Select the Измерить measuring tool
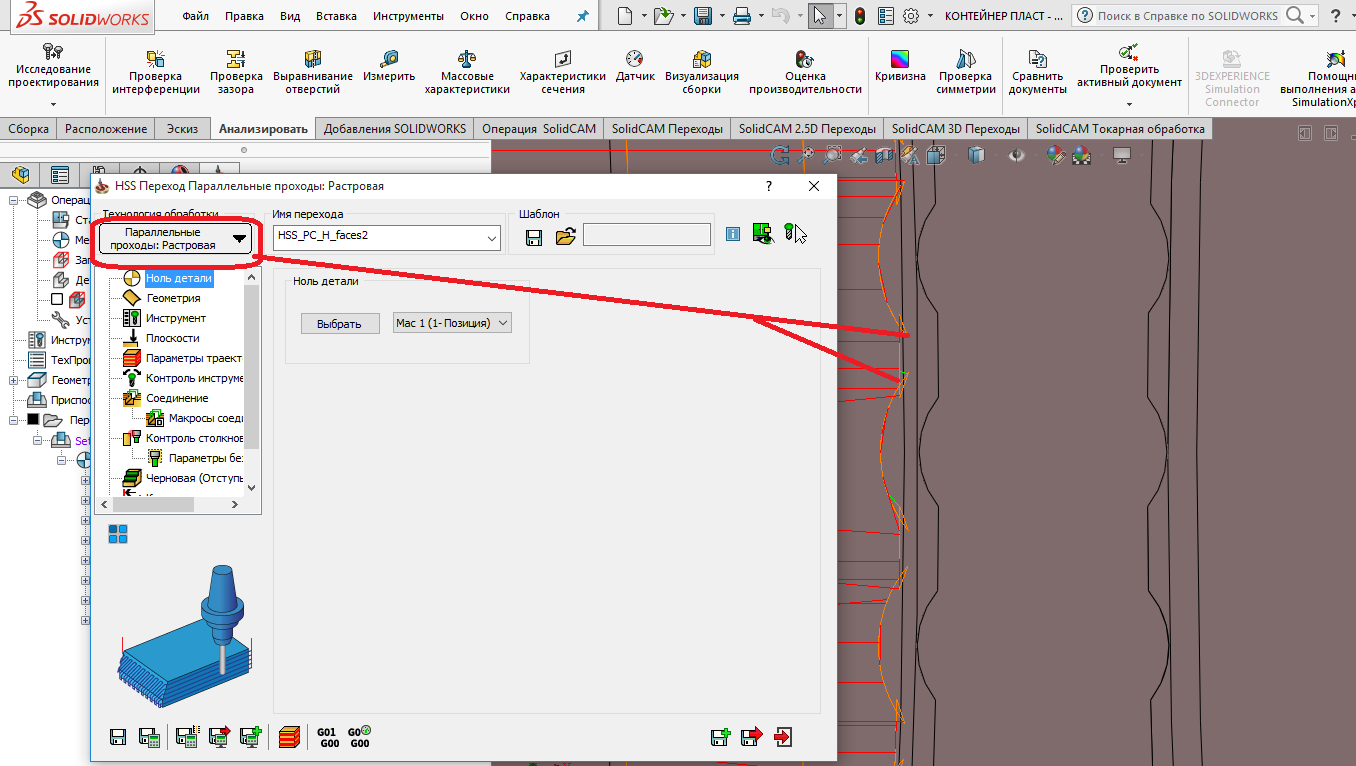 pos(389,65)
